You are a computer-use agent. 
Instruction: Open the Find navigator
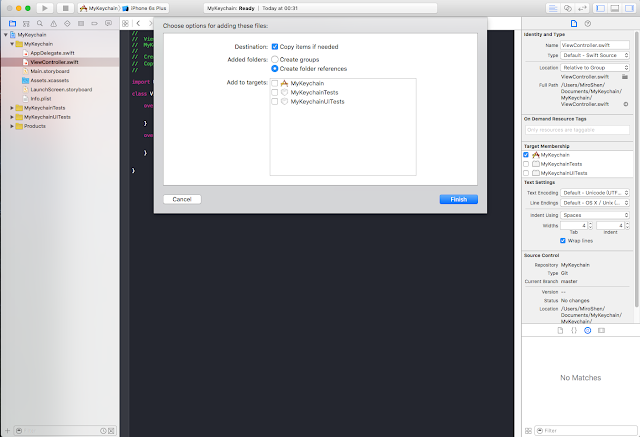pyautogui.click(x=40, y=24)
